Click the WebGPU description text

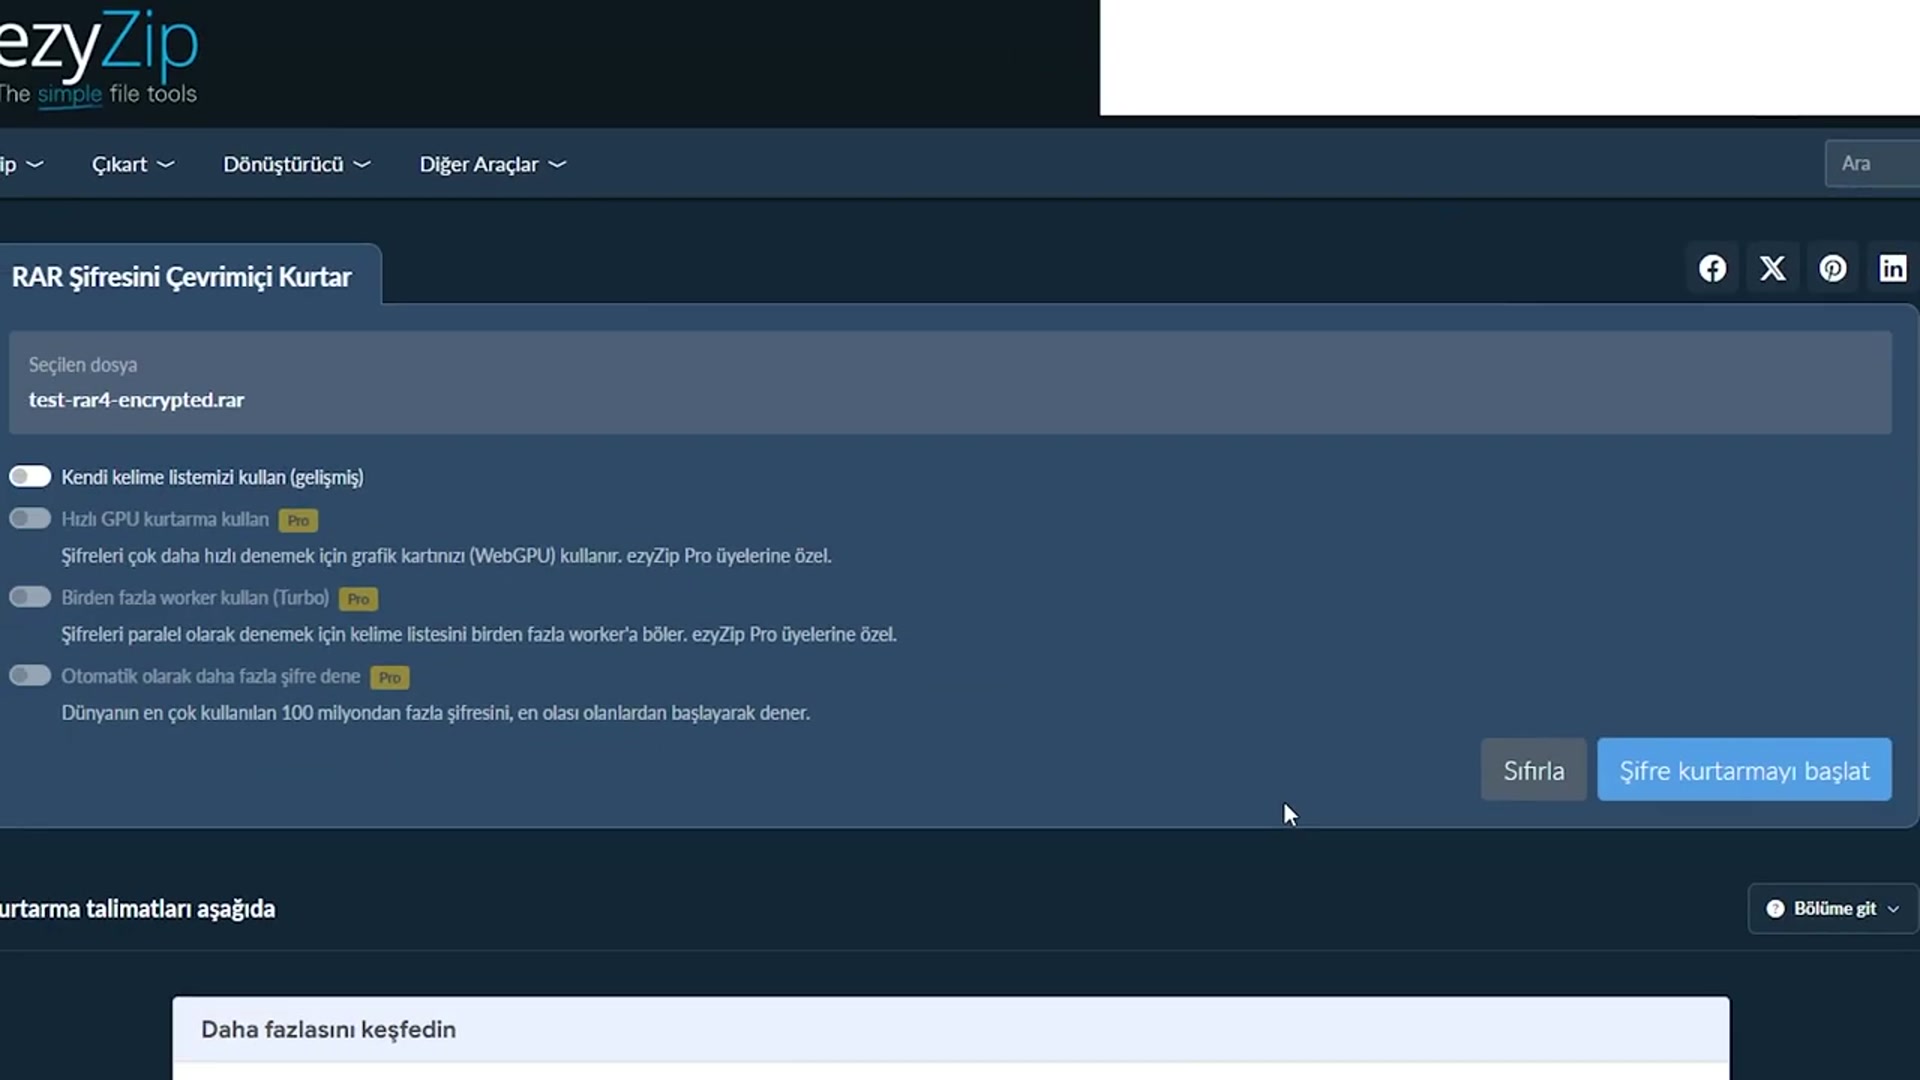(x=446, y=556)
